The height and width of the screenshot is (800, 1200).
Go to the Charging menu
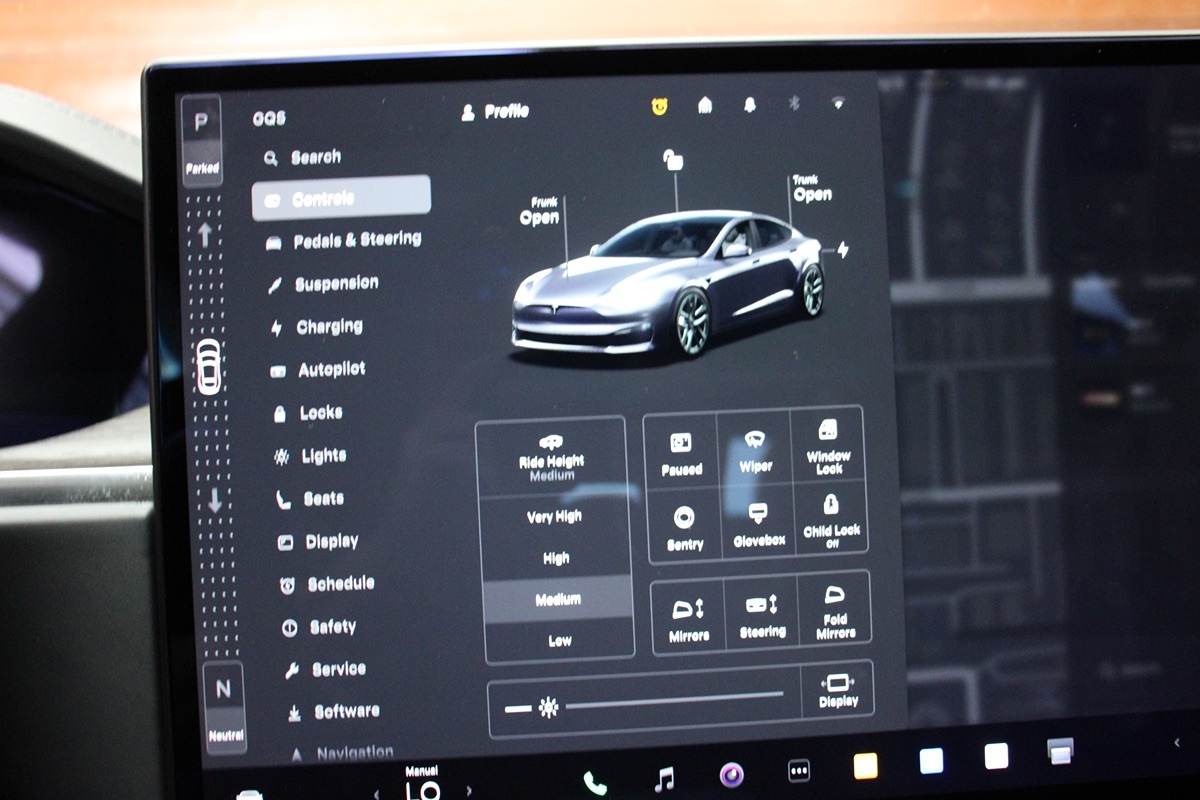pos(317,327)
